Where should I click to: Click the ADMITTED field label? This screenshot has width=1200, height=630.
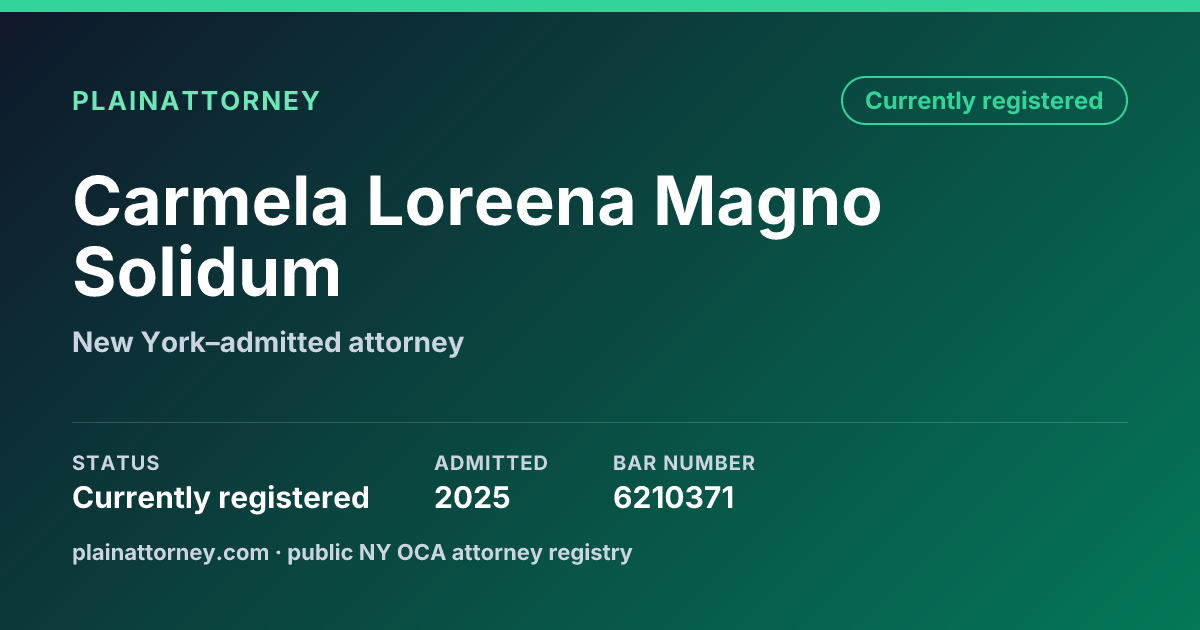pos(491,463)
